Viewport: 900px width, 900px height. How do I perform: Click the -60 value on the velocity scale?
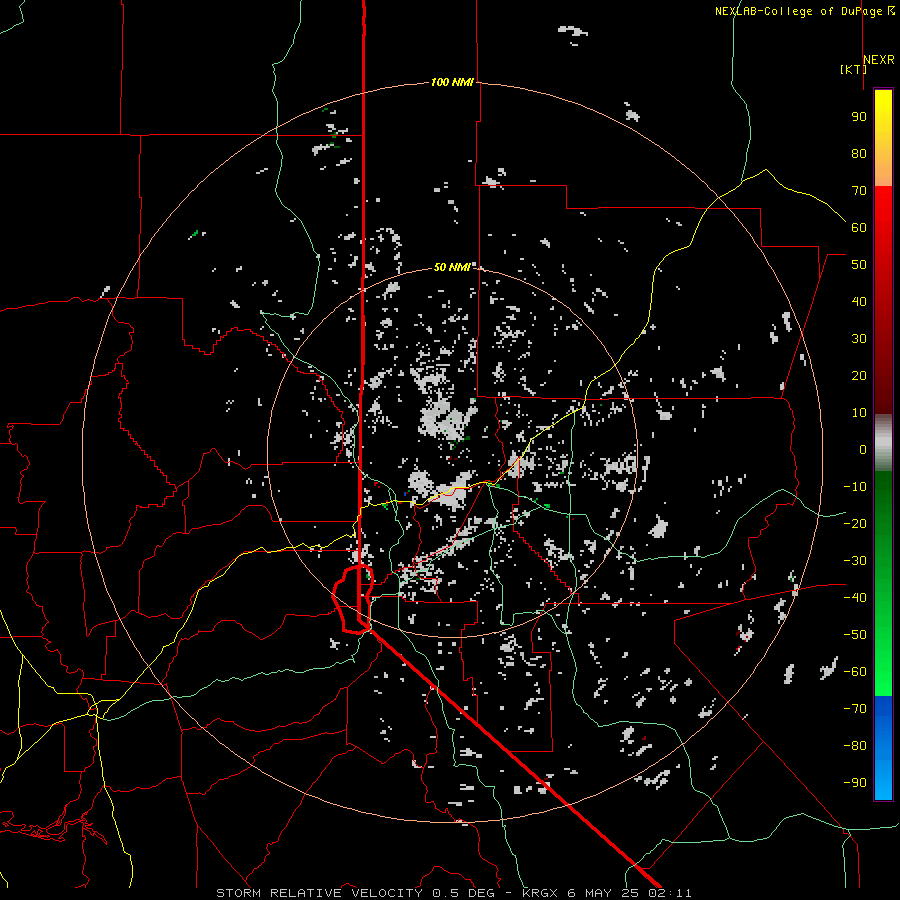tap(855, 672)
